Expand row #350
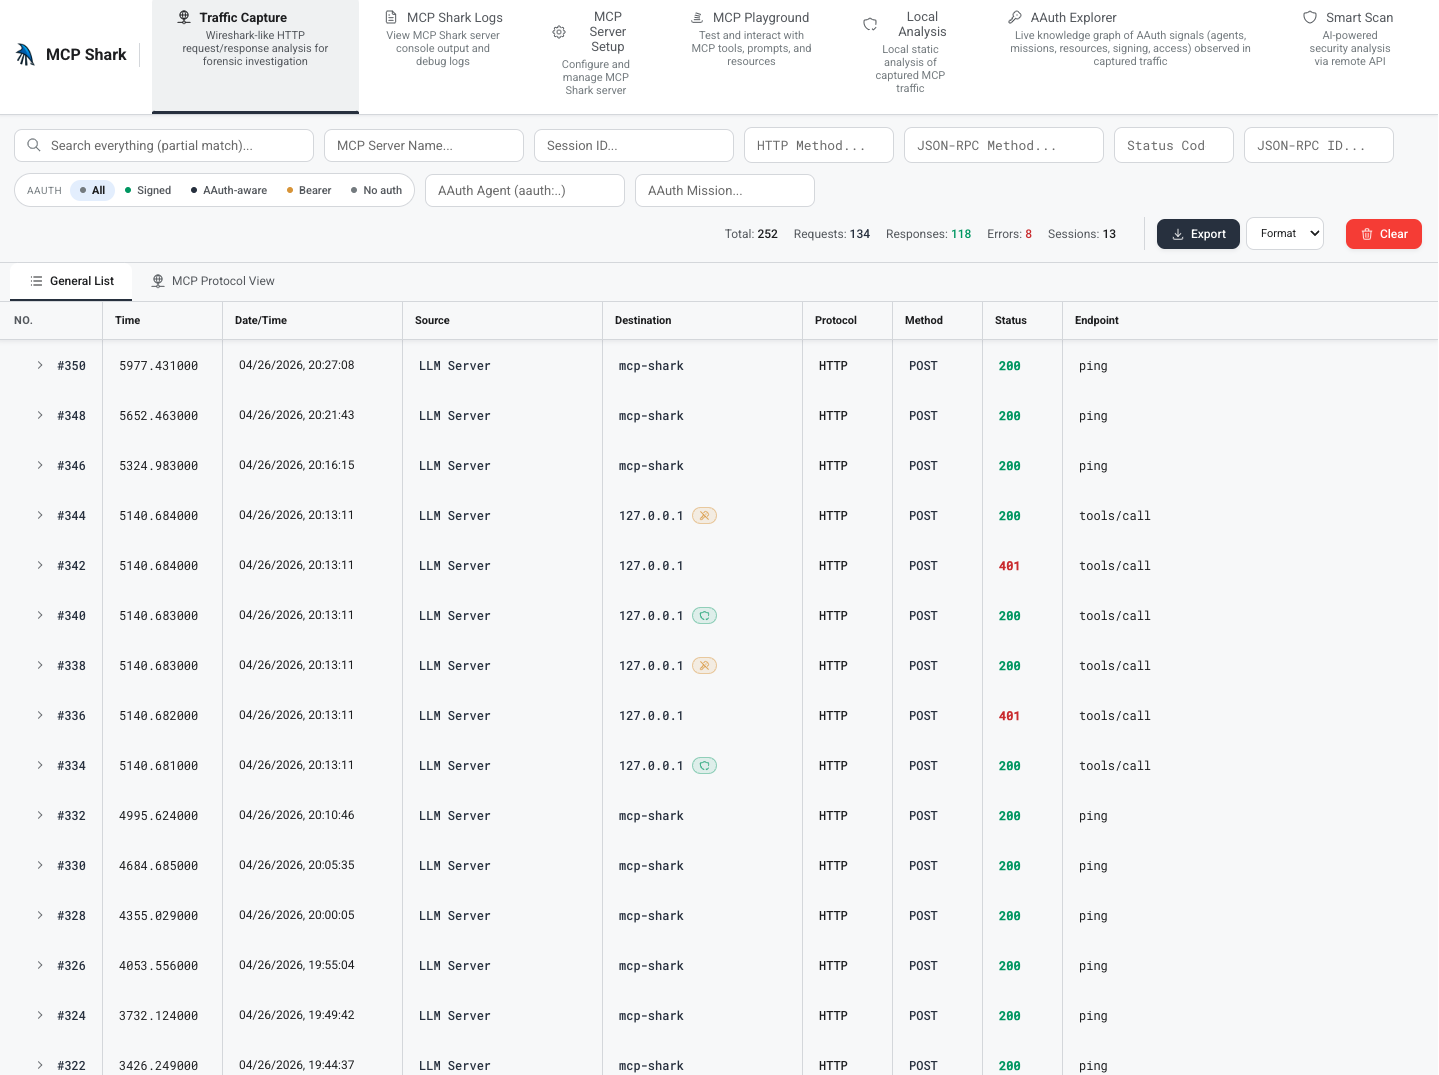Image resolution: width=1439 pixels, height=1075 pixels. (x=40, y=366)
